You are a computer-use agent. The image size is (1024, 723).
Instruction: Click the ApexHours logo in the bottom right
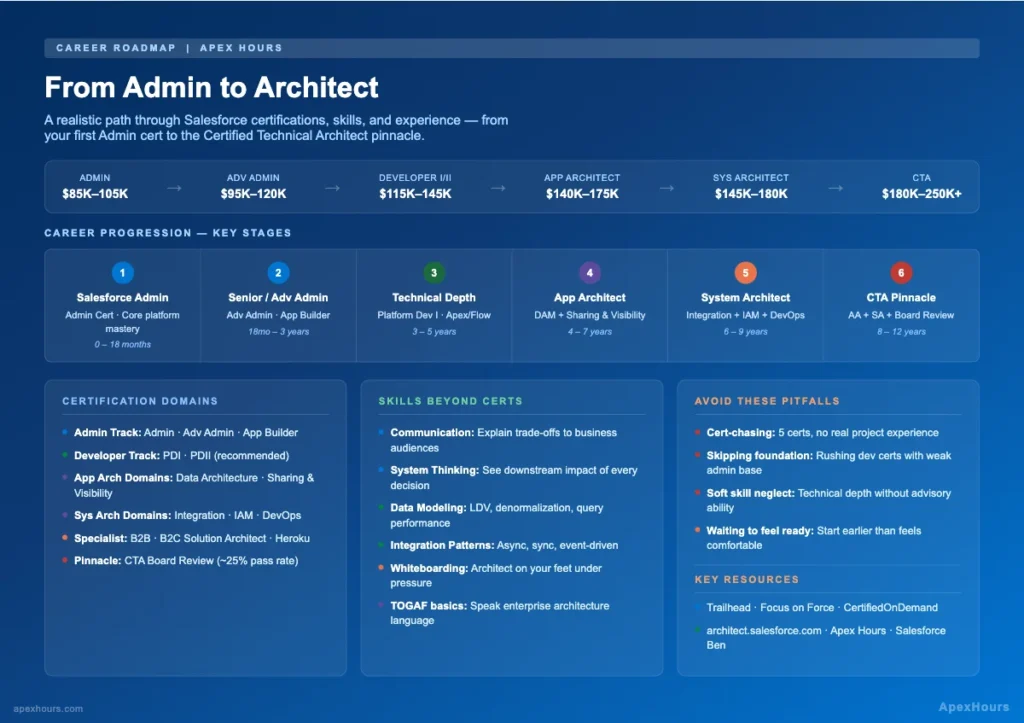pos(966,707)
